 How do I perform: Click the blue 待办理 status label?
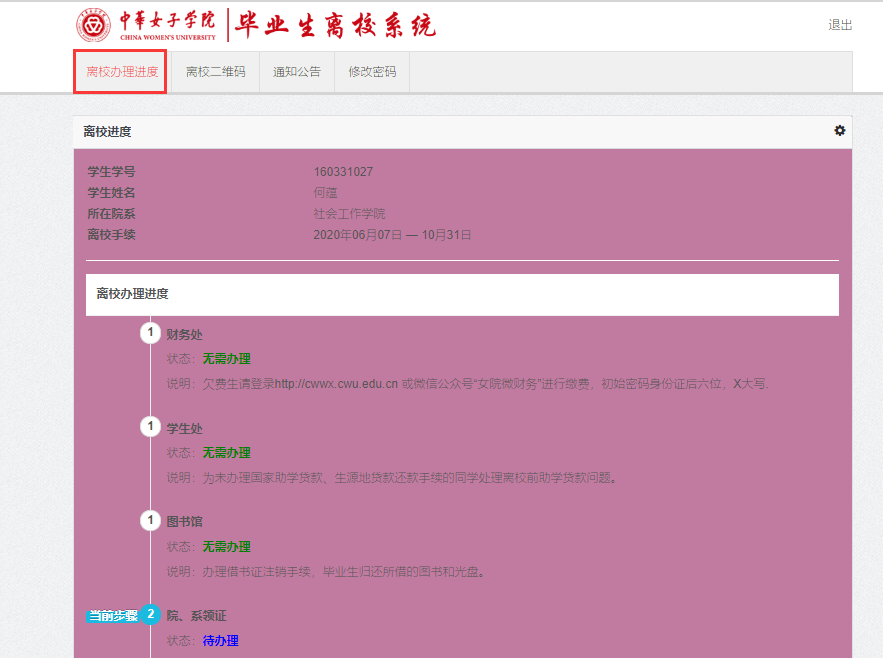[220, 641]
